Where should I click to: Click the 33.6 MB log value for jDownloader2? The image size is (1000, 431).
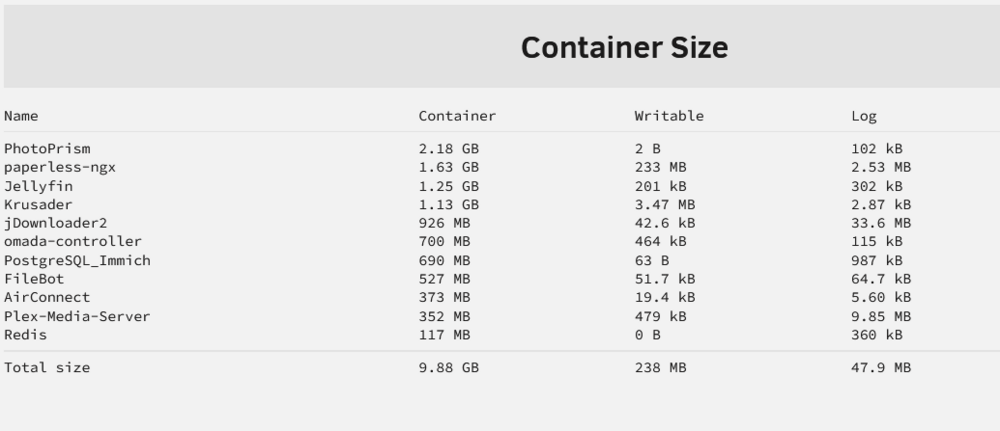881,223
